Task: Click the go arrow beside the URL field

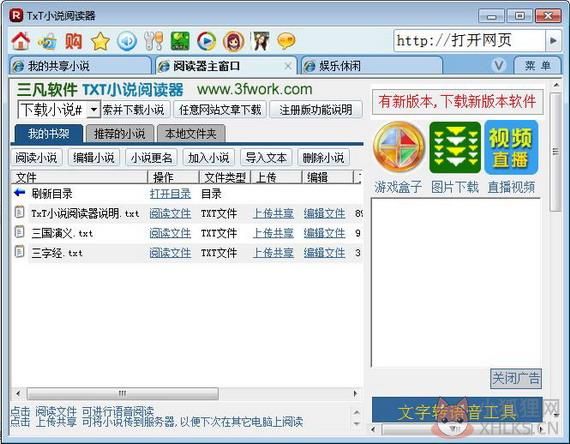Action: (553, 40)
